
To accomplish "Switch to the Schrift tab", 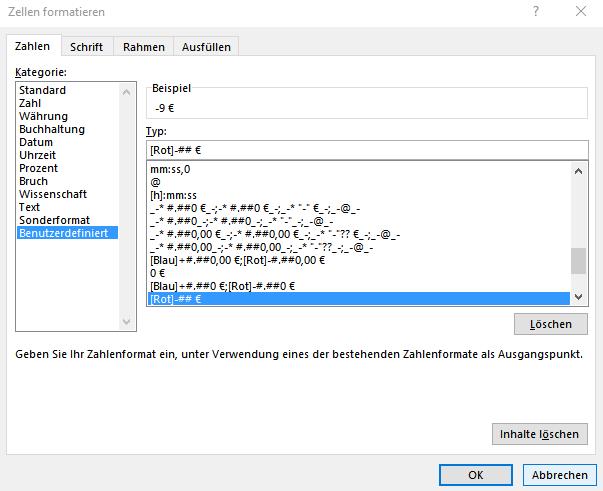I will pos(86,47).
